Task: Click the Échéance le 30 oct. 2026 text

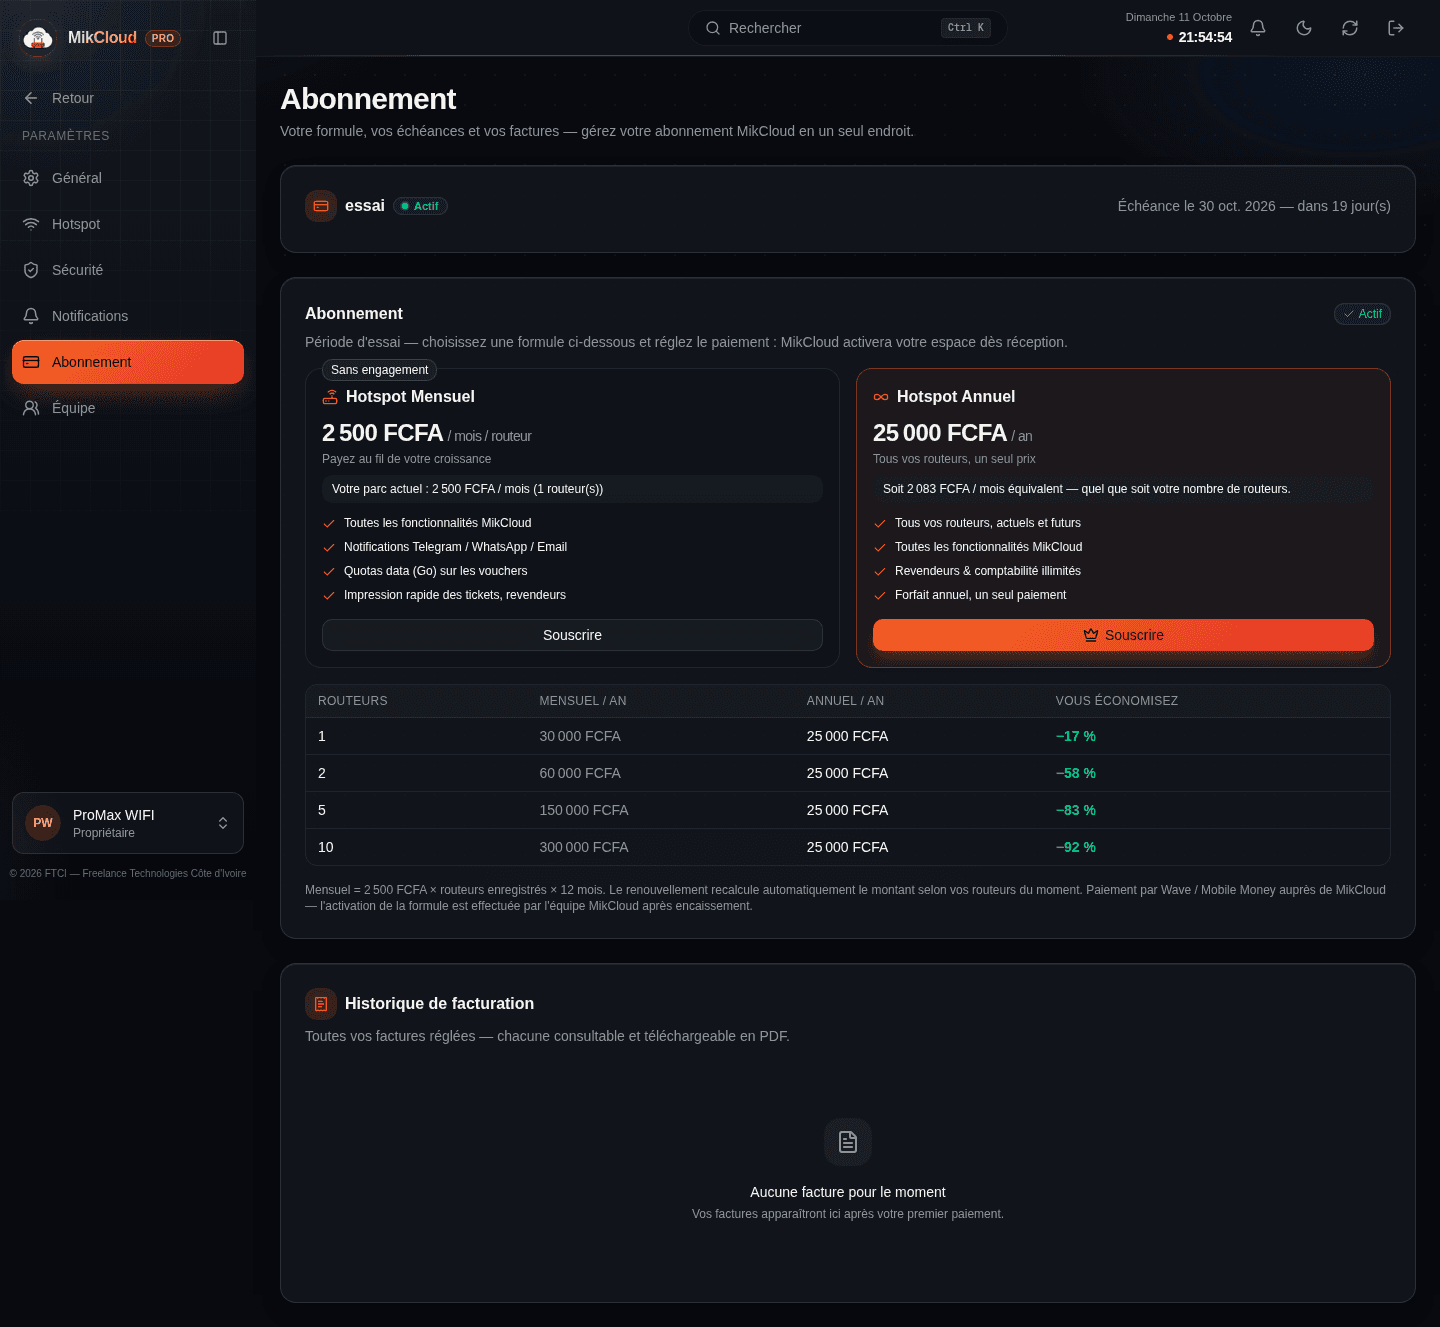Action: [1197, 206]
